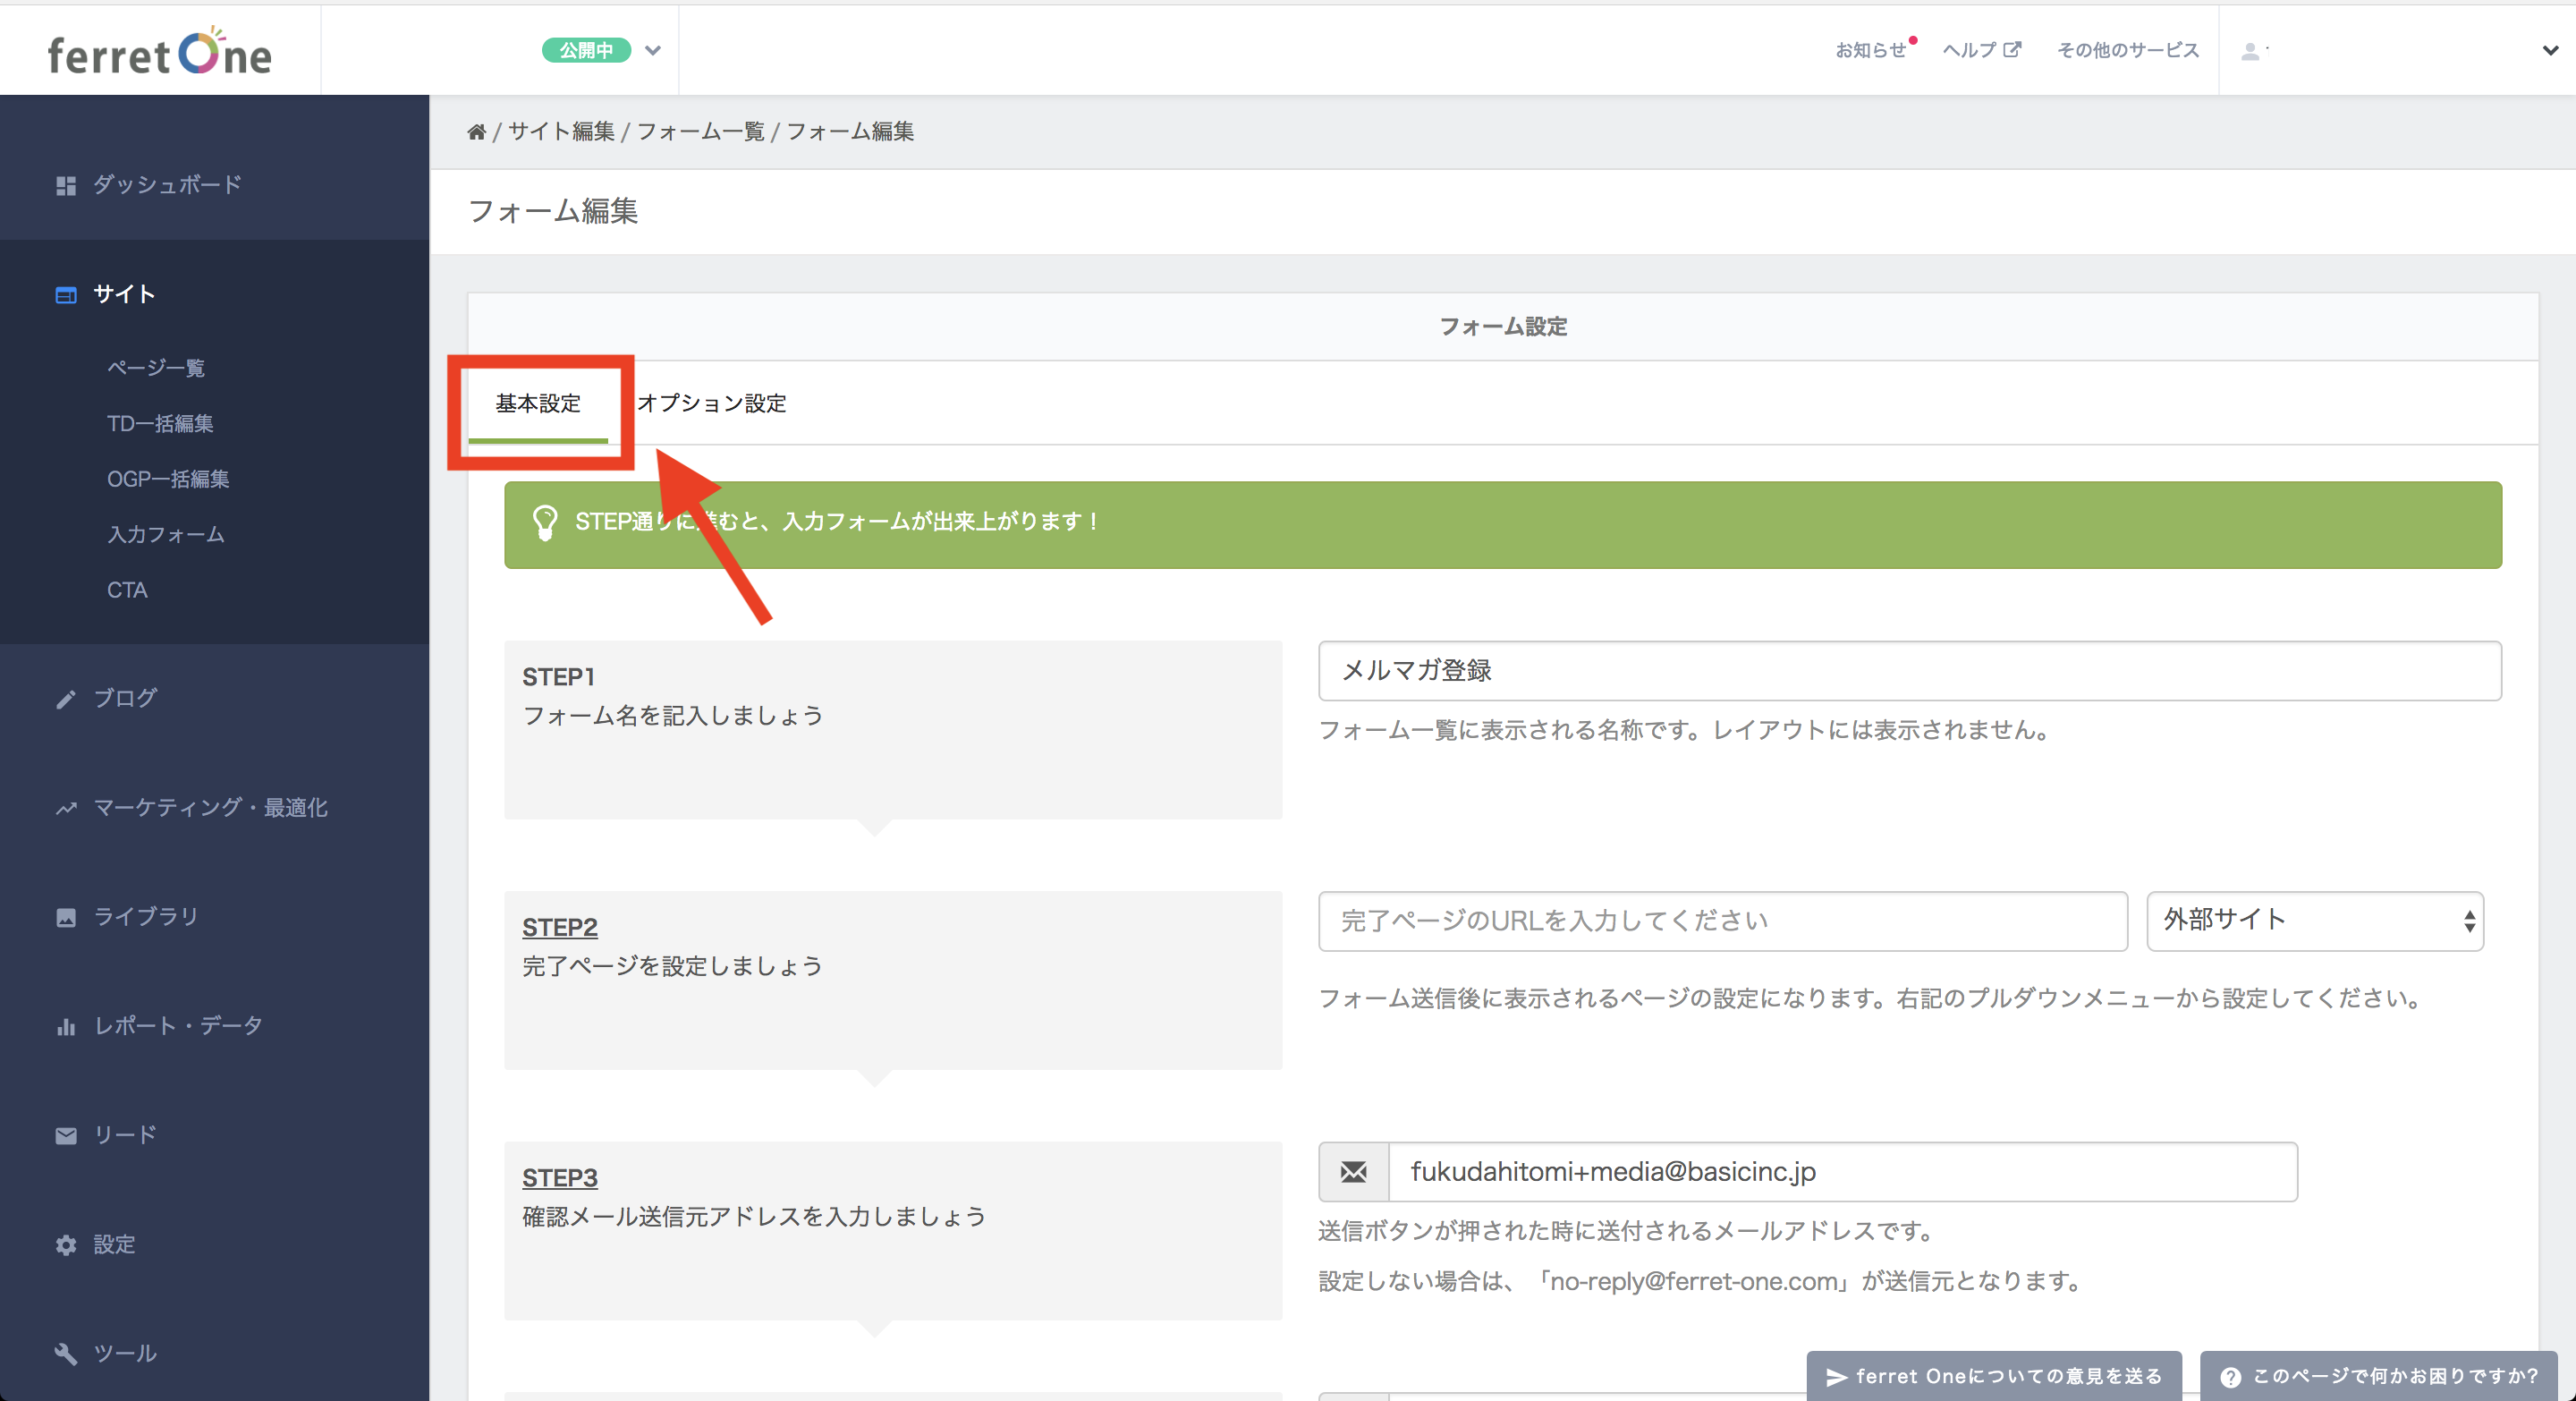Click the lead envelope icon
Image resolution: width=2576 pixels, height=1401 pixels.
66,1135
